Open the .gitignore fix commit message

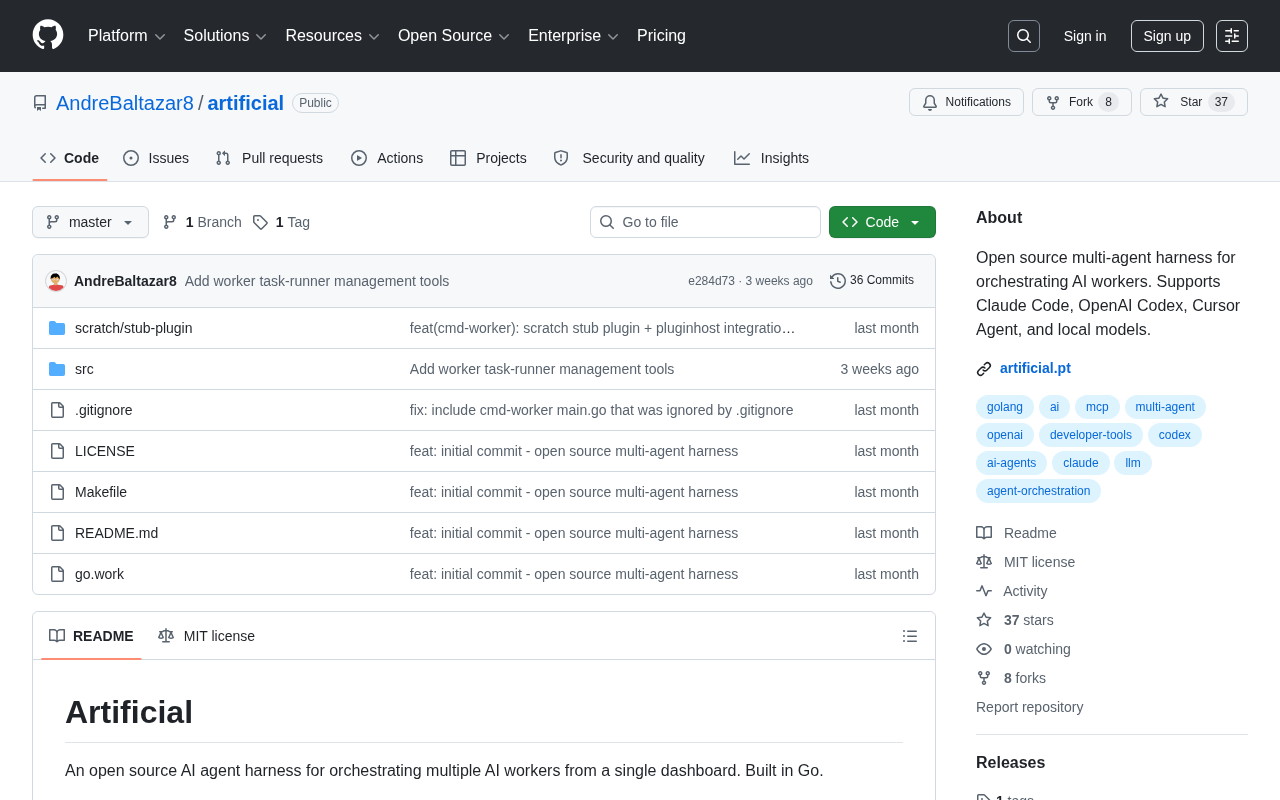click(x=601, y=410)
